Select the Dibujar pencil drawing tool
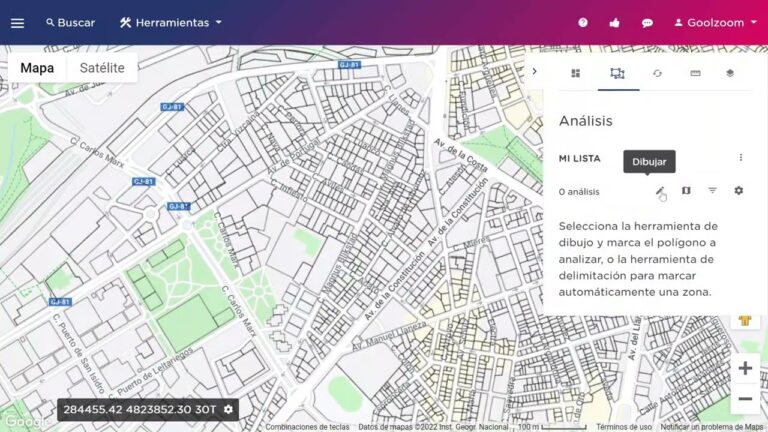Image resolution: width=768 pixels, height=432 pixels. 660,191
